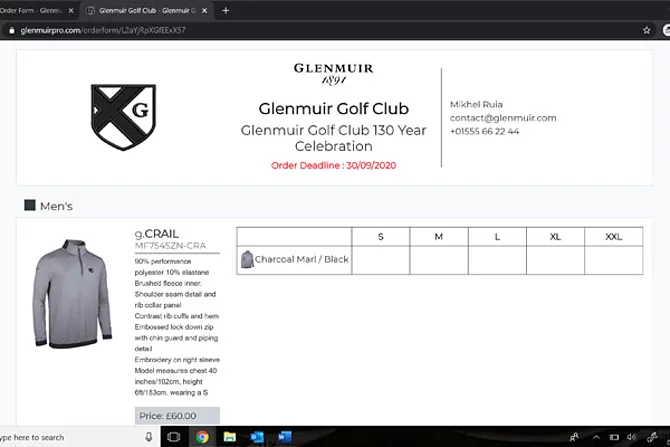670x447 pixels.
Task: Enter quantity in size S cell
Action: click(381, 260)
